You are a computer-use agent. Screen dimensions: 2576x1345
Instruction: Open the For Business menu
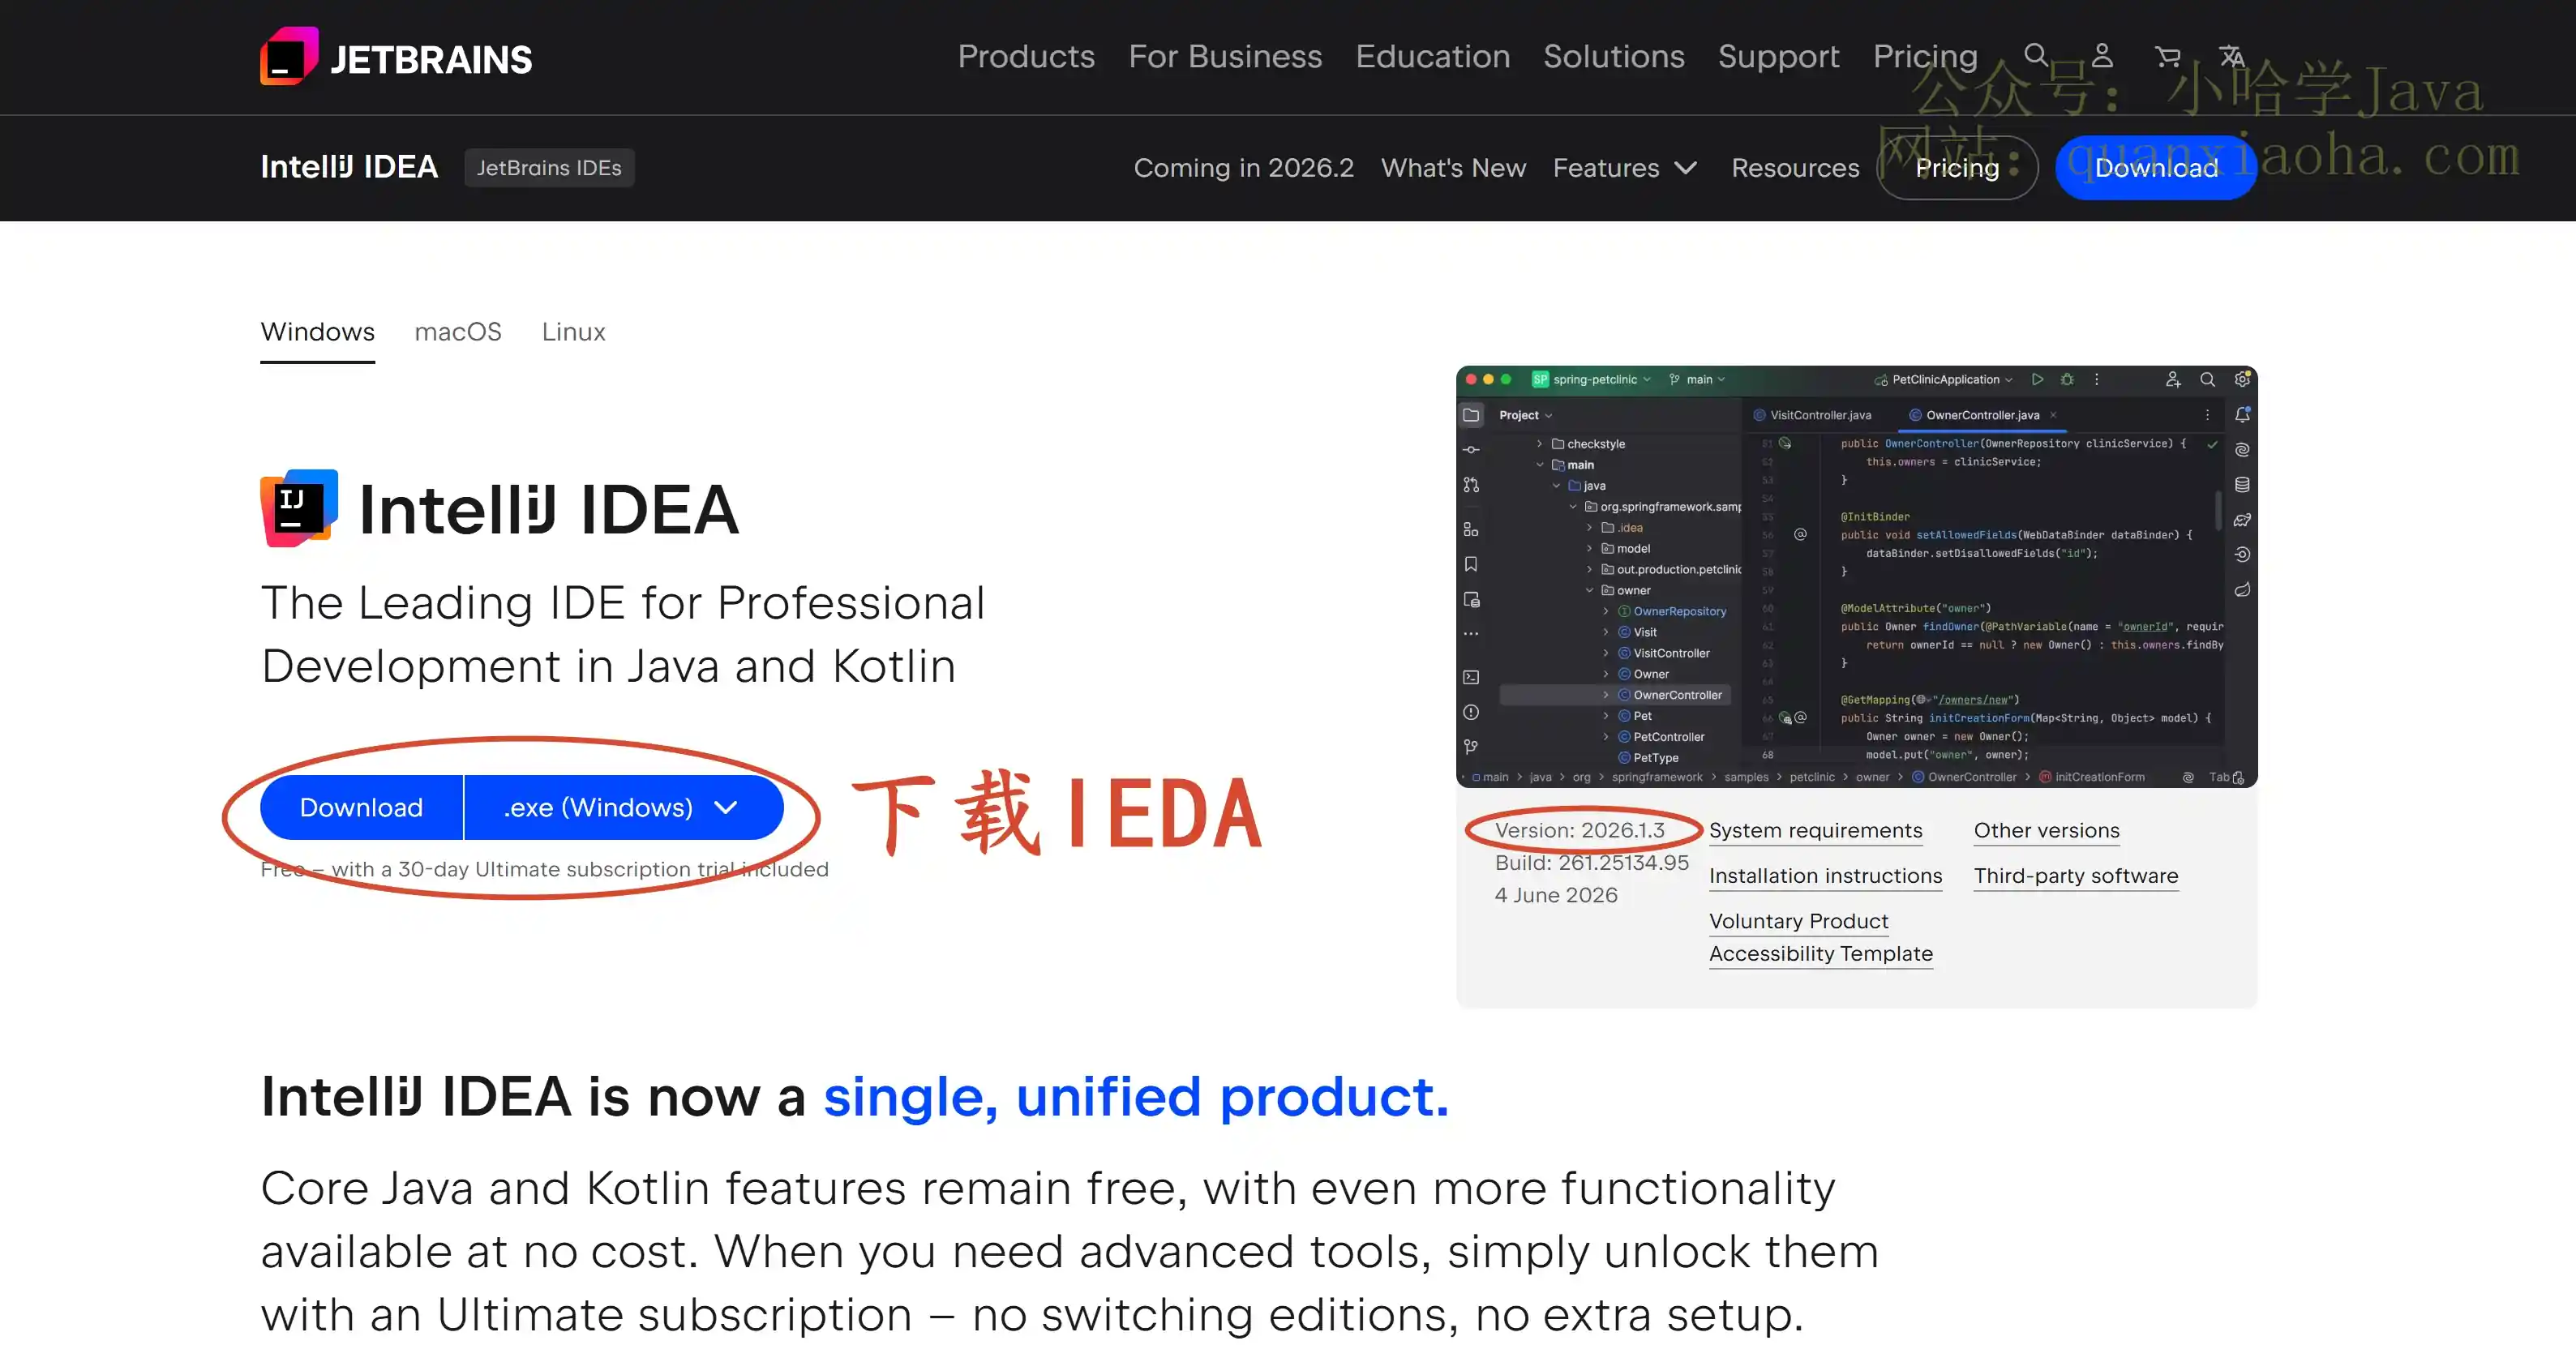(1225, 56)
